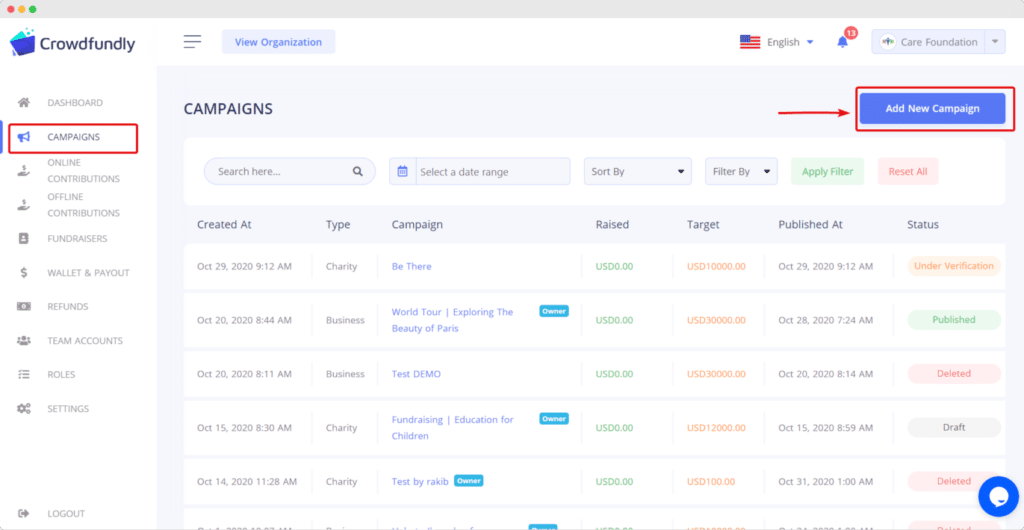Click the Wallet & Payout dollar icon
This screenshot has height=530, width=1024.
24,273
